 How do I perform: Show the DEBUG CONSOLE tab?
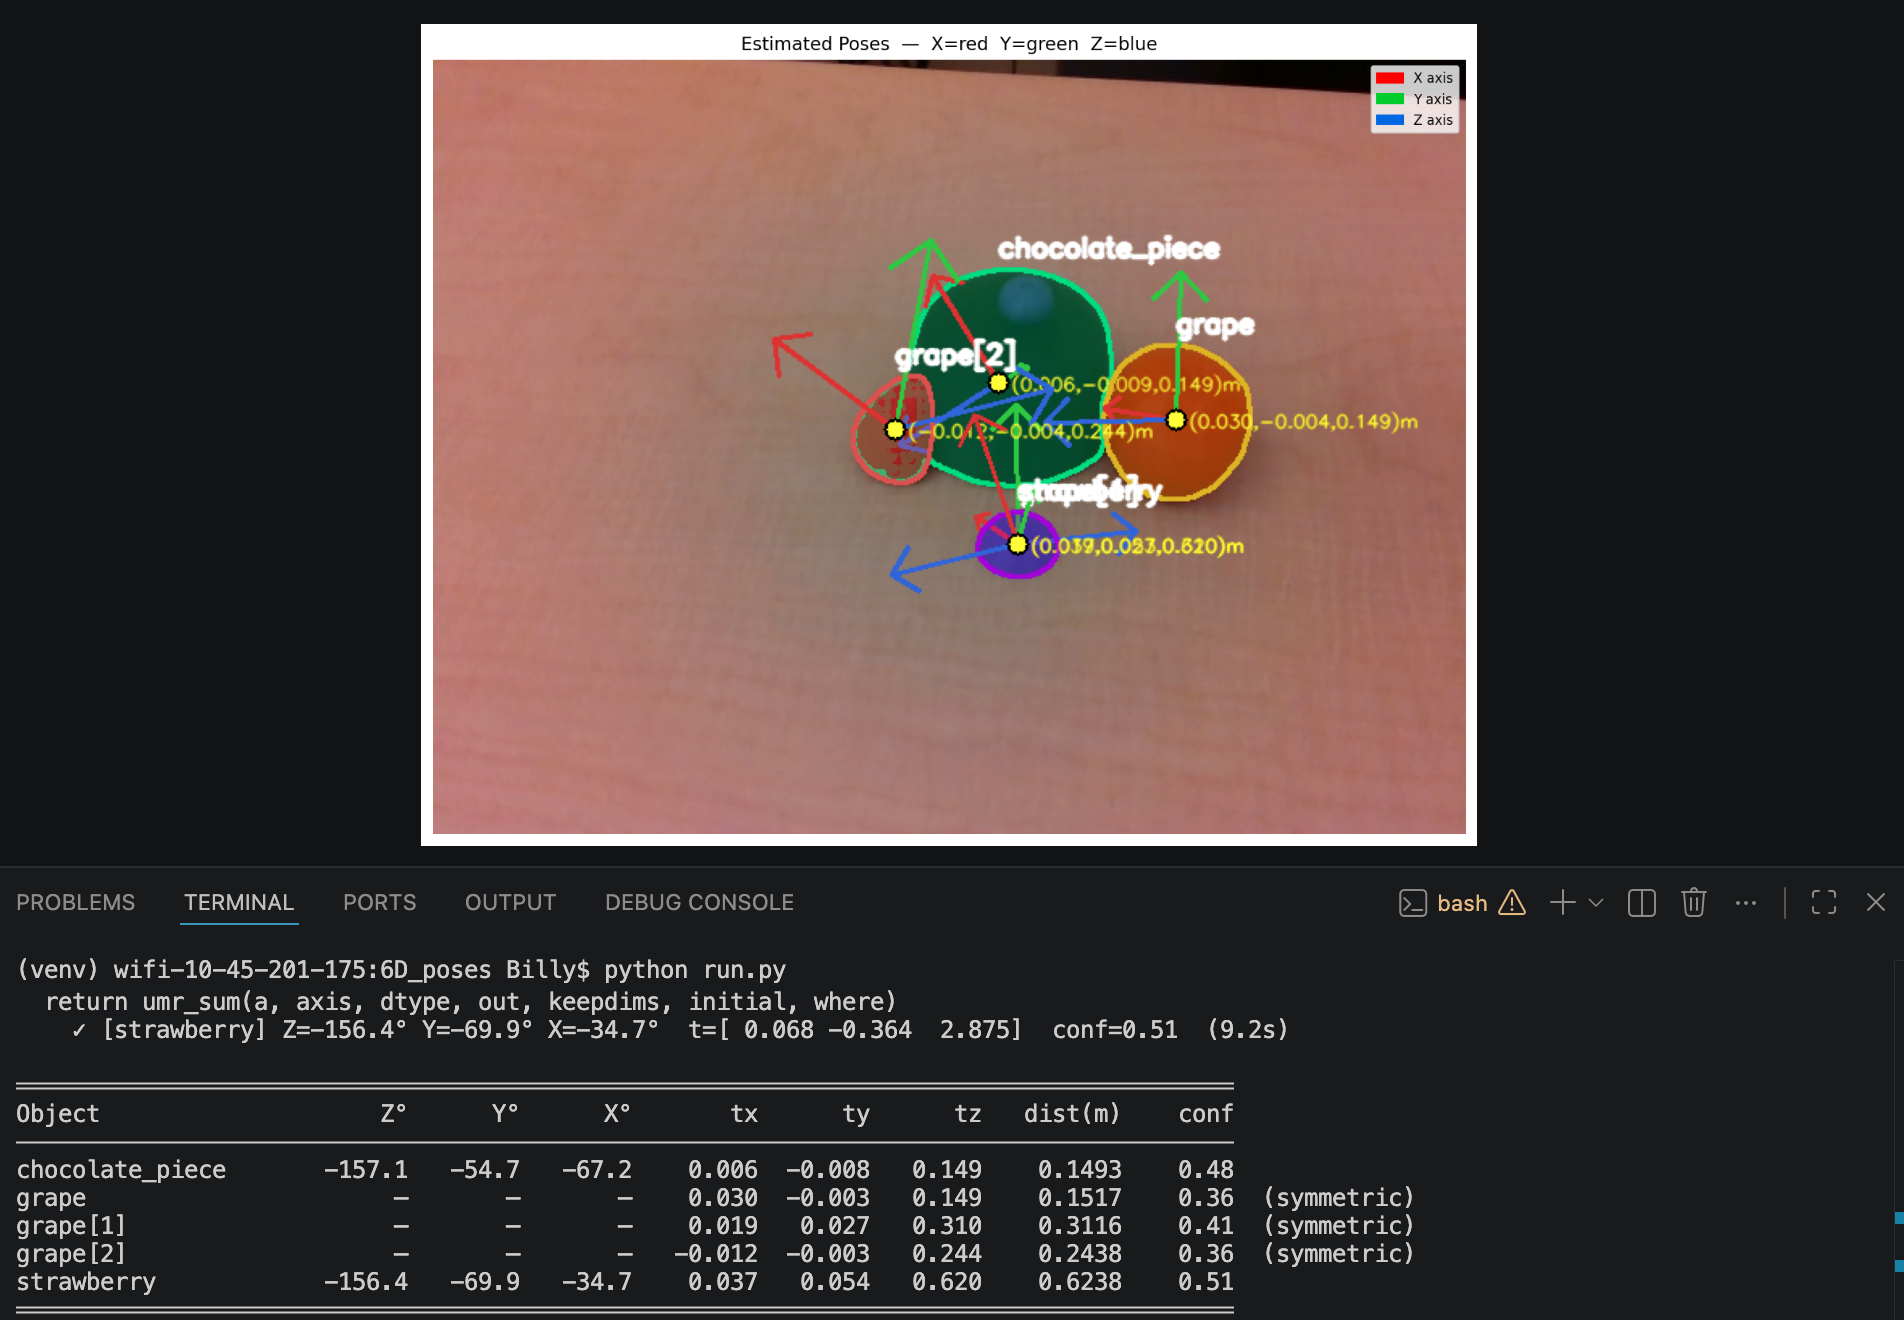(x=699, y=902)
